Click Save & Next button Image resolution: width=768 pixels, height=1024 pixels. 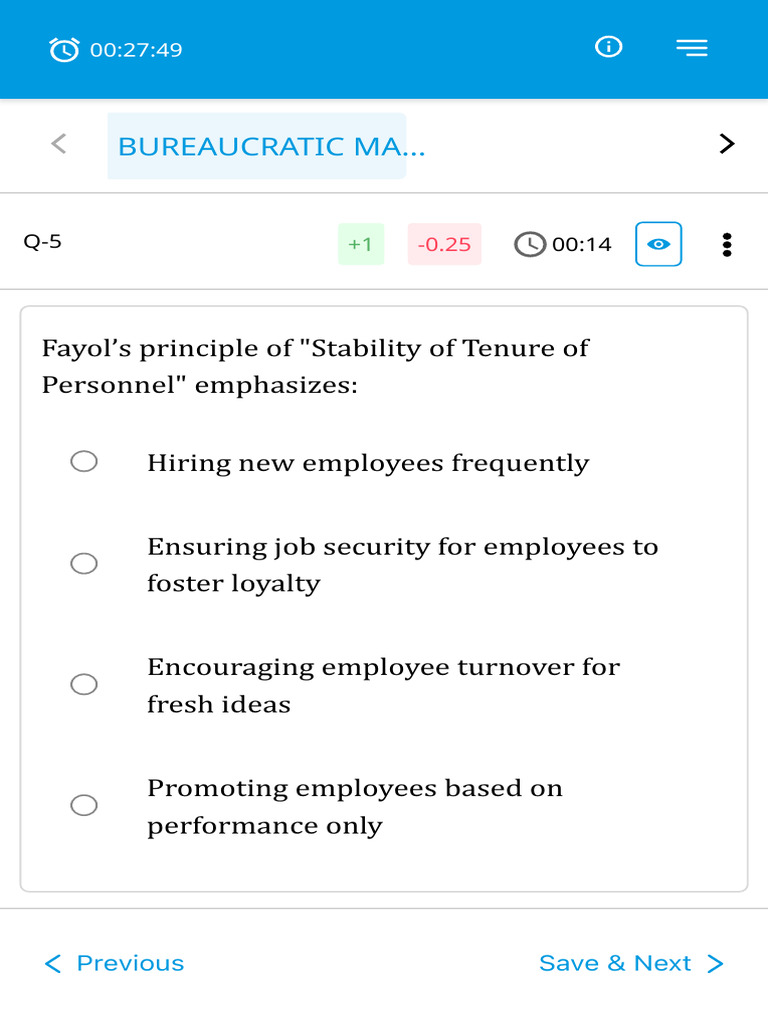[x=632, y=963]
